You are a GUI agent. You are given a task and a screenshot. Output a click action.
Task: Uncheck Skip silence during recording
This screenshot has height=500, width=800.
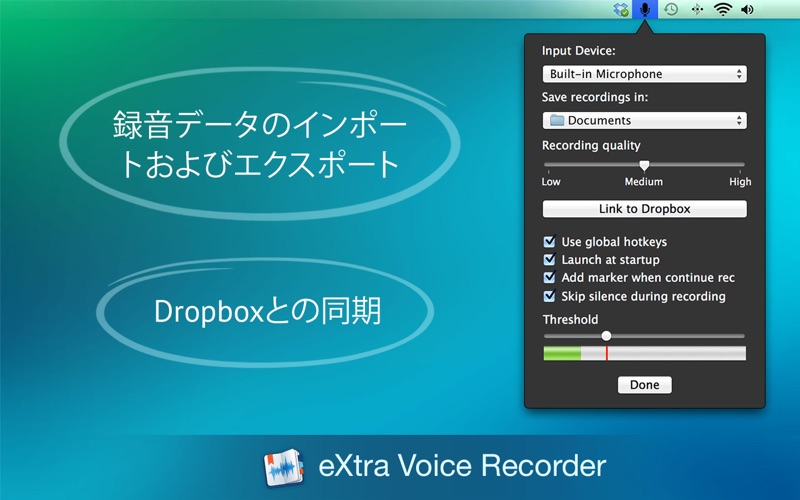coord(549,295)
